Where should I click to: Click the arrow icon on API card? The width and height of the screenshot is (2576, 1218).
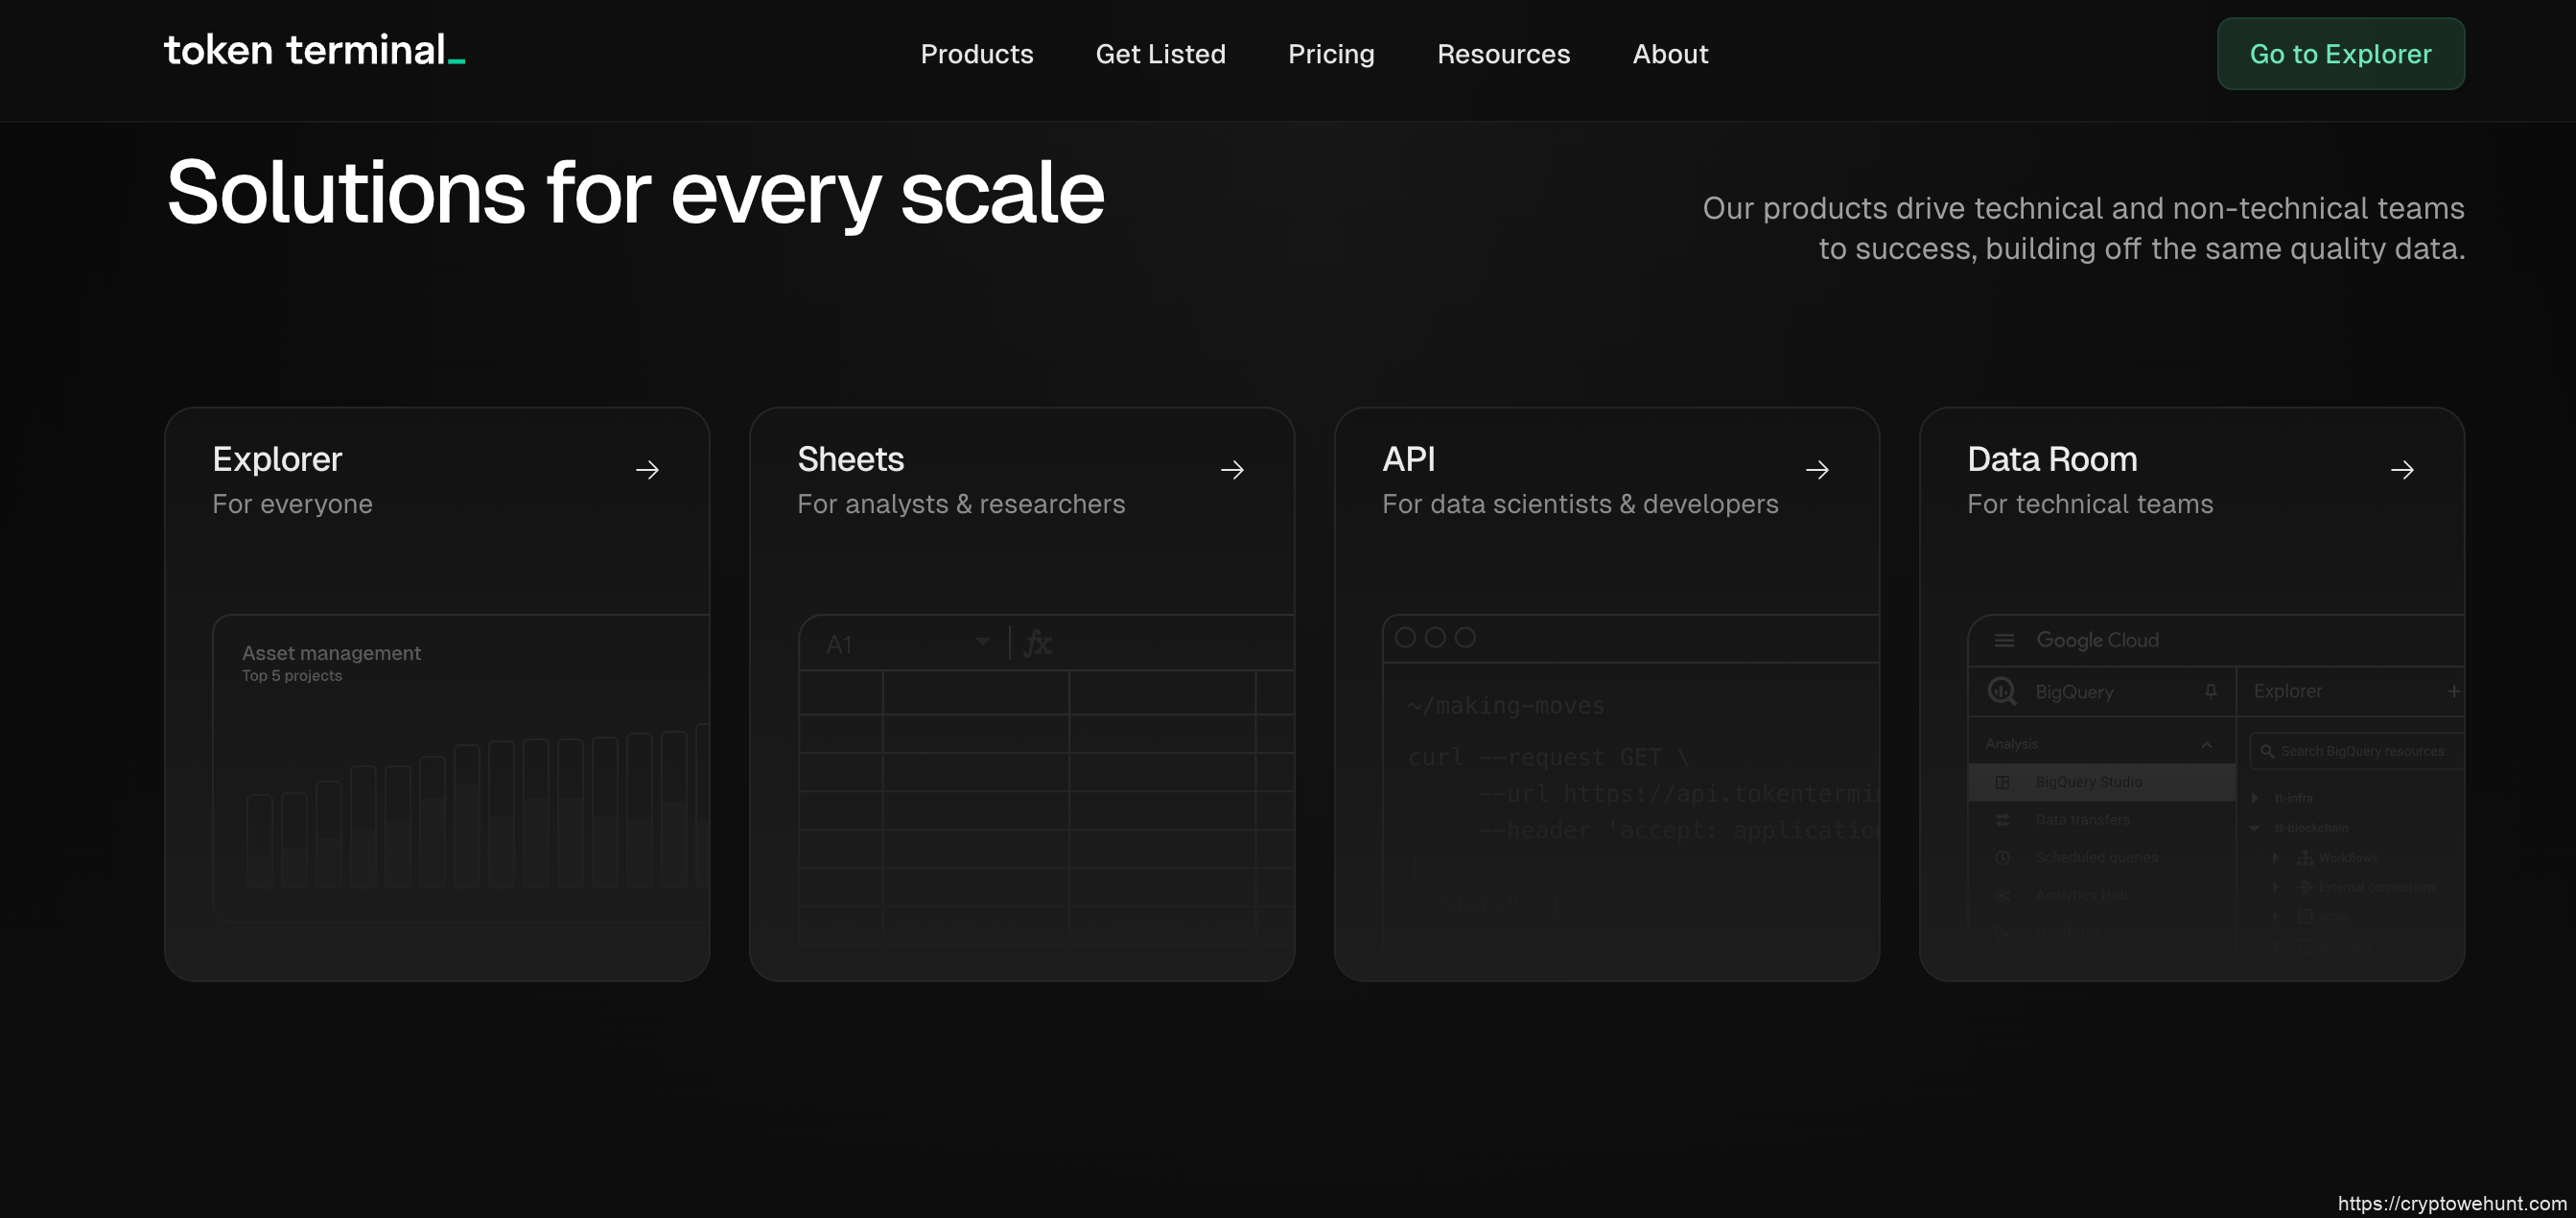pos(1817,470)
